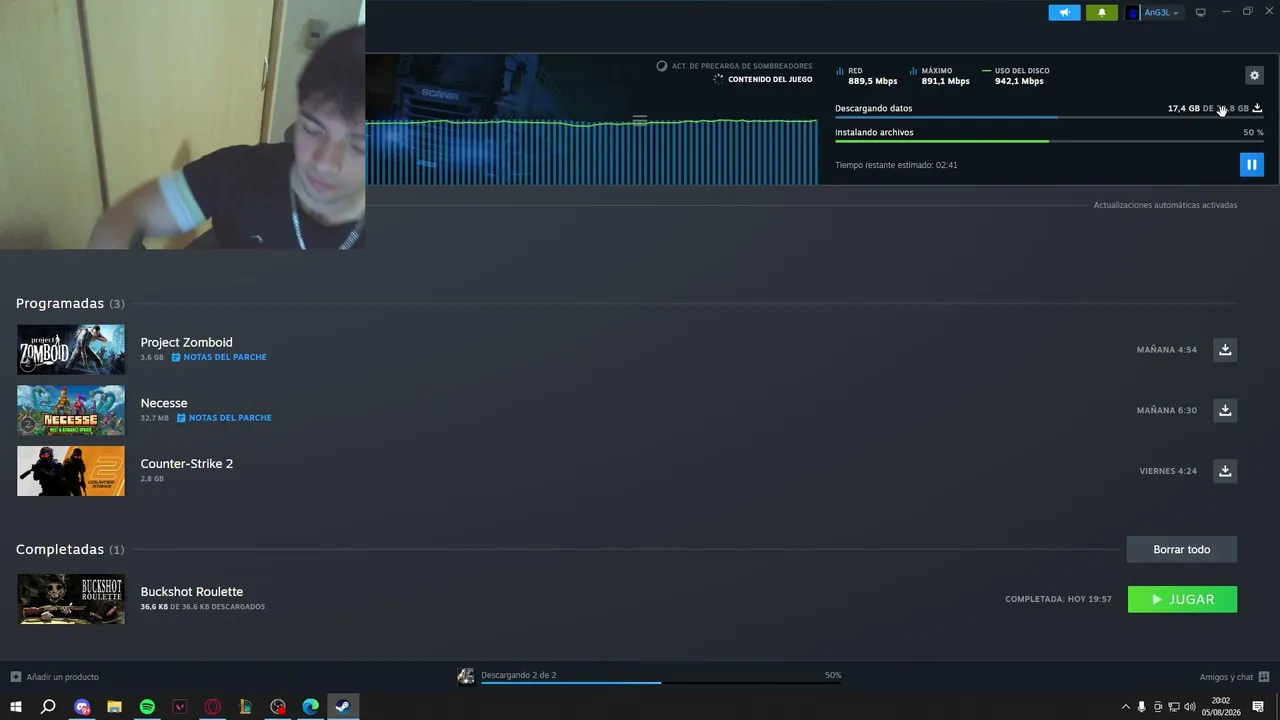Open the Windows Start menu
The height and width of the screenshot is (720, 1280).
(x=16, y=707)
